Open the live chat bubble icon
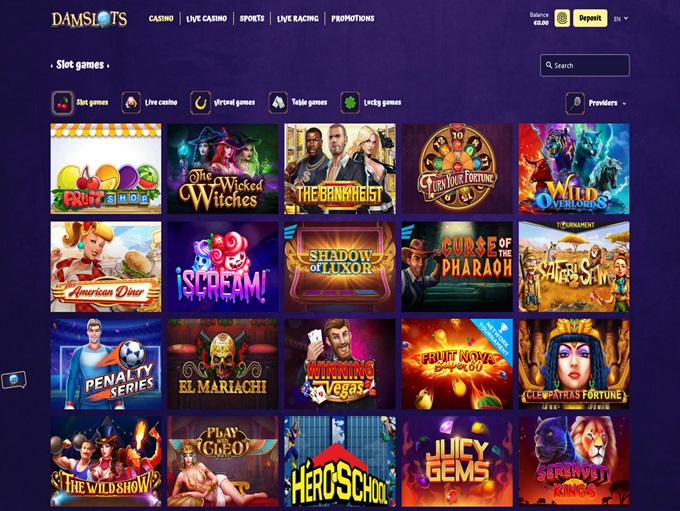The image size is (680, 511). coord(14,380)
